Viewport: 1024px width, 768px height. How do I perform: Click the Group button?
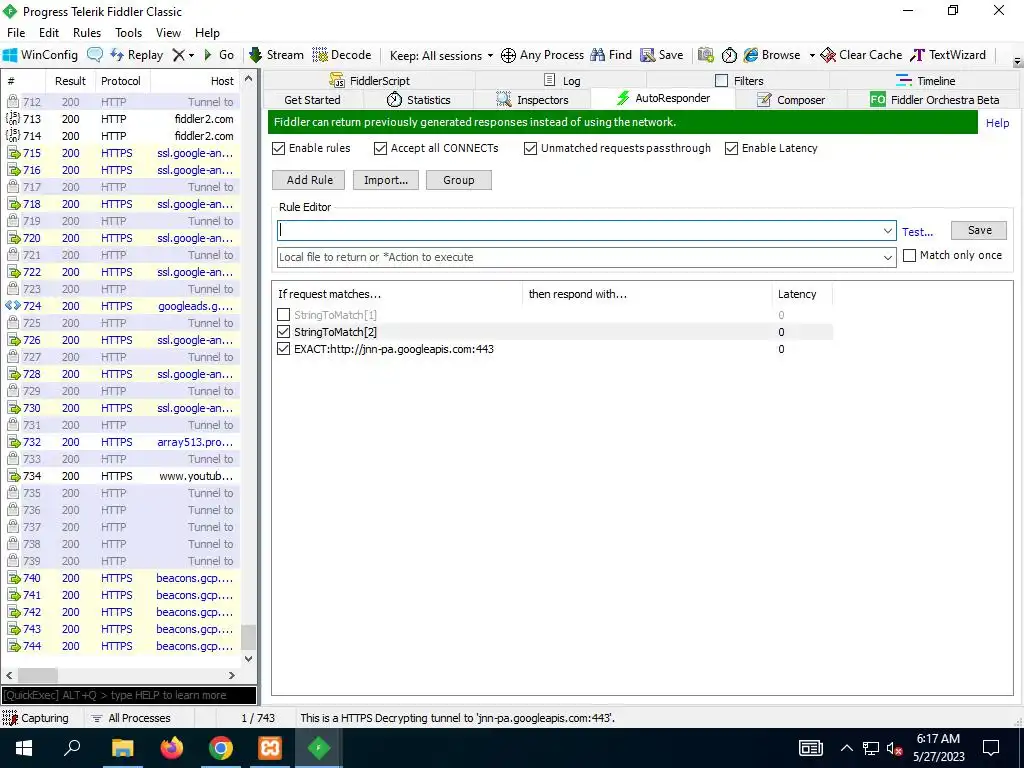[458, 180]
